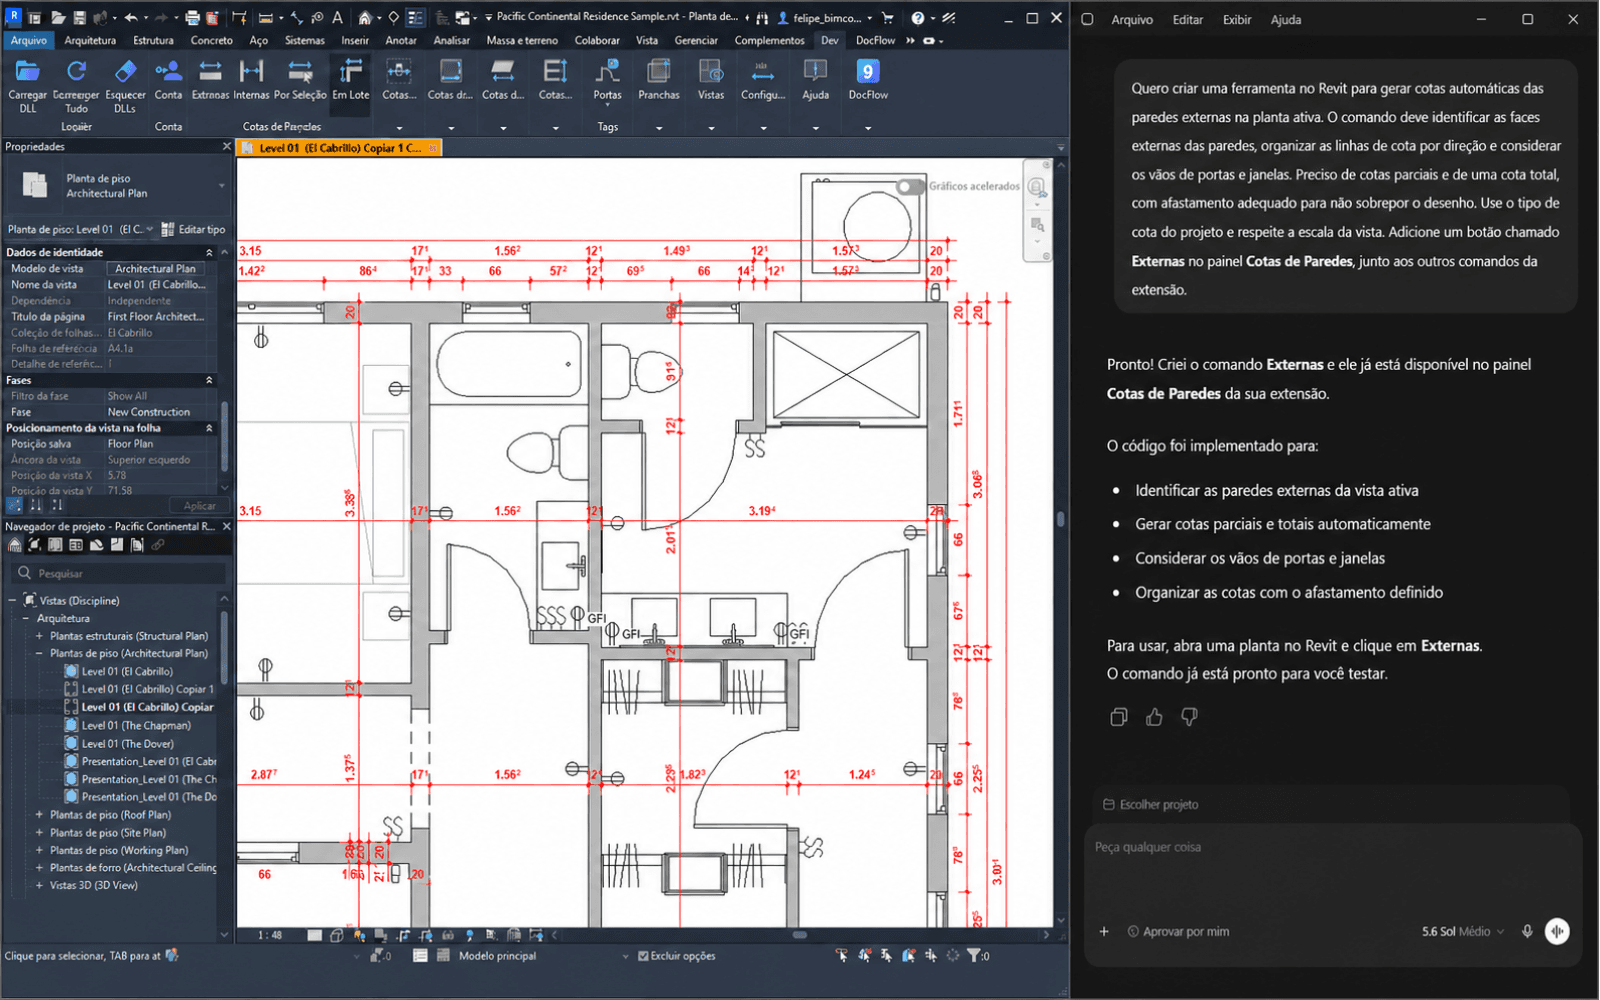Toggle the Excluir opções checkbox
The image size is (1600, 1000).
pos(643,956)
